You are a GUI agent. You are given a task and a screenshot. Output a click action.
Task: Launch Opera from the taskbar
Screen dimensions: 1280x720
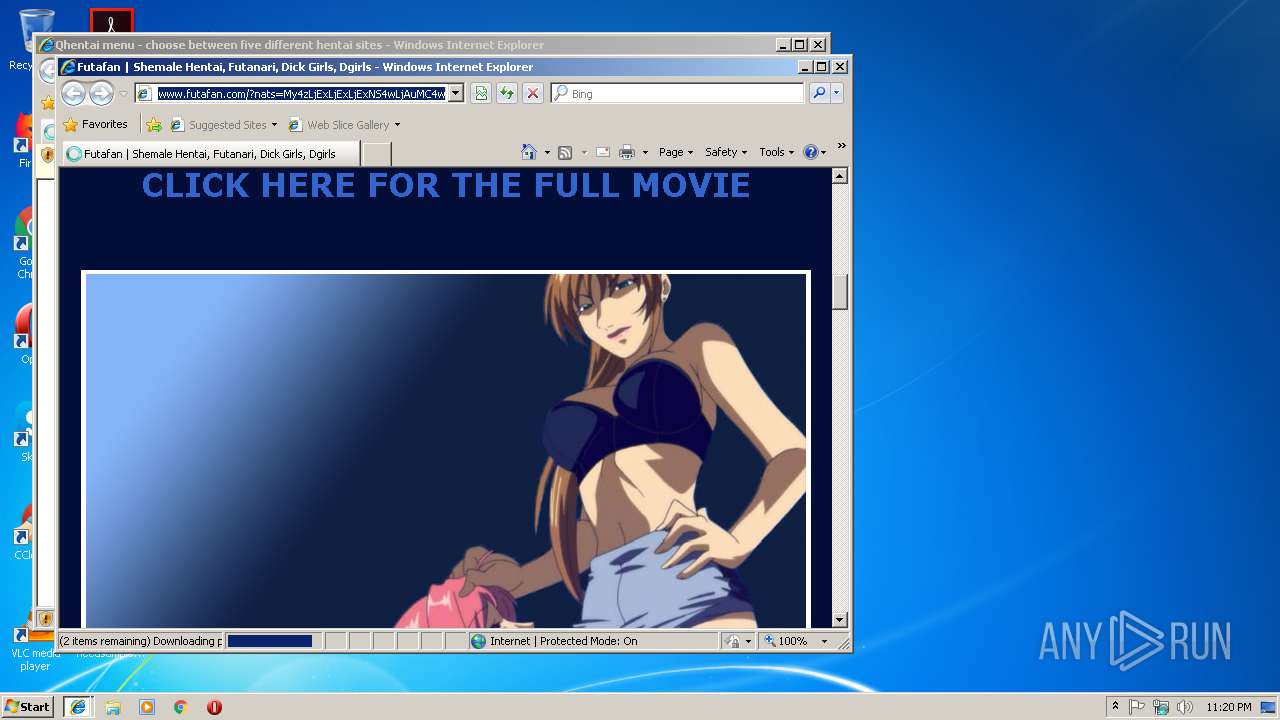[214, 707]
